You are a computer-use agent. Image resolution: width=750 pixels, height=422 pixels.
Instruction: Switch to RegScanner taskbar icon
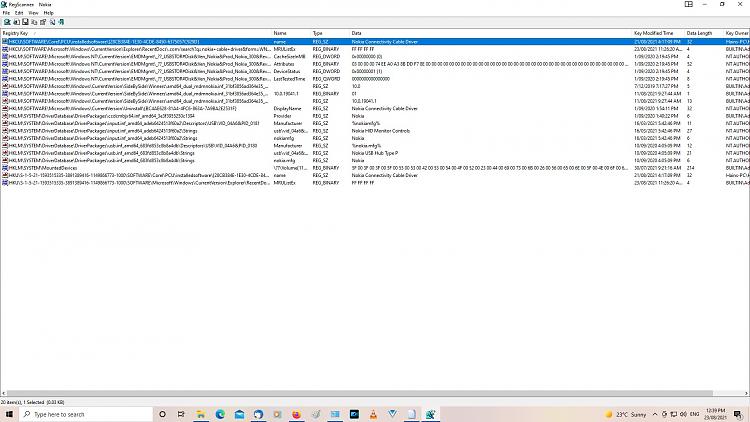click(x=430, y=414)
